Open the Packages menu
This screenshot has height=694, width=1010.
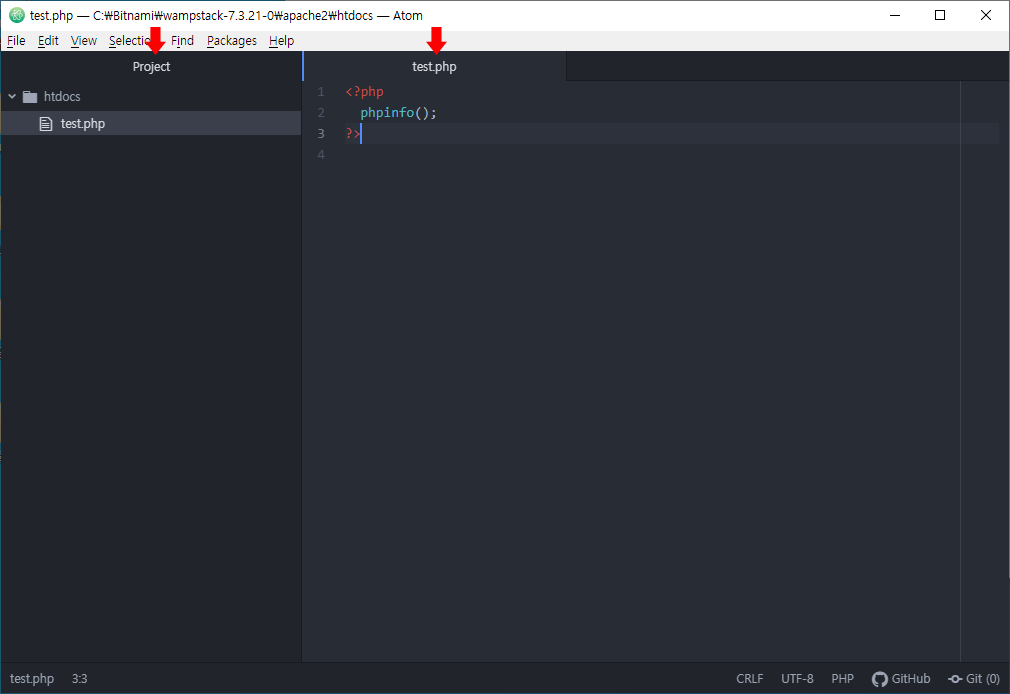(232, 41)
